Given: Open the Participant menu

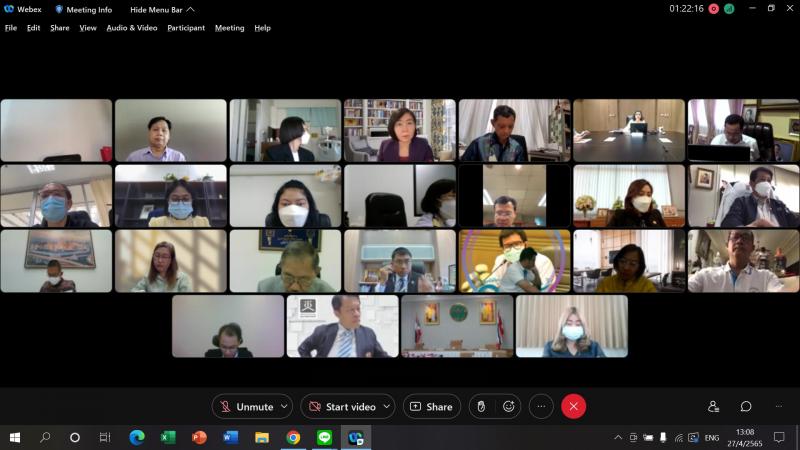Looking at the screenshot, I should 186,28.
